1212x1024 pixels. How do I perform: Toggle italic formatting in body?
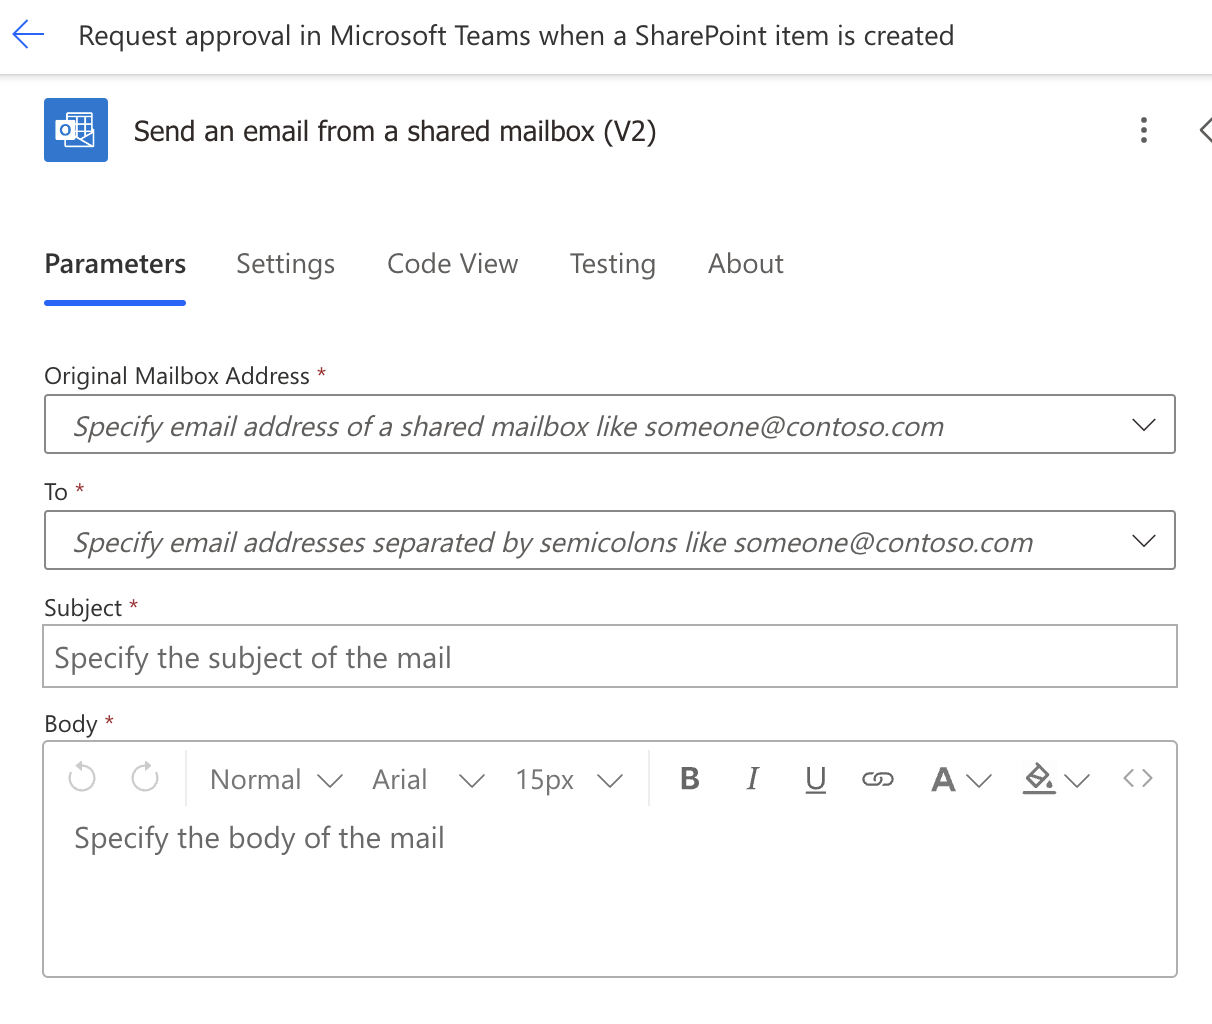(752, 778)
